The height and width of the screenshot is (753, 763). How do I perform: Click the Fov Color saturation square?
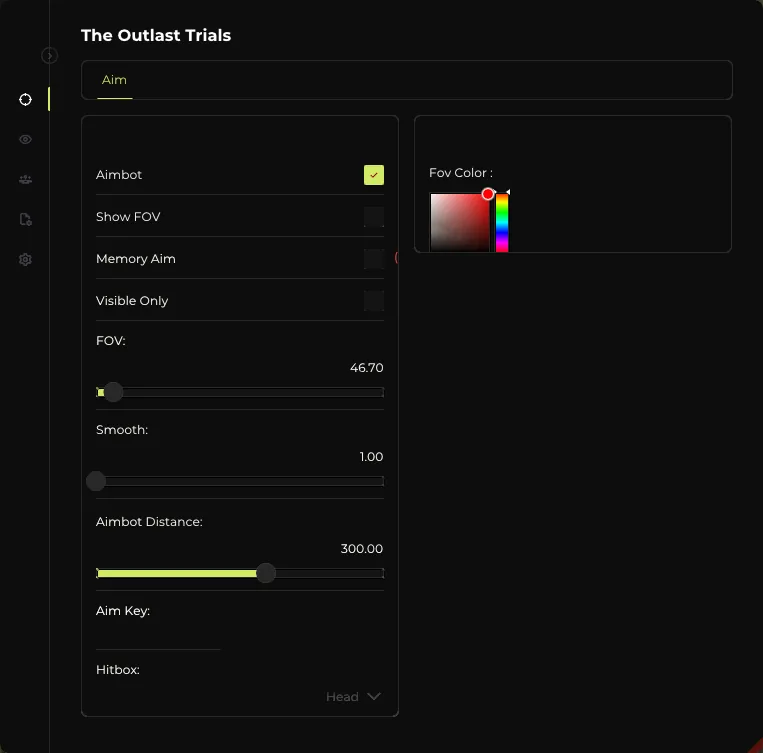pos(460,222)
